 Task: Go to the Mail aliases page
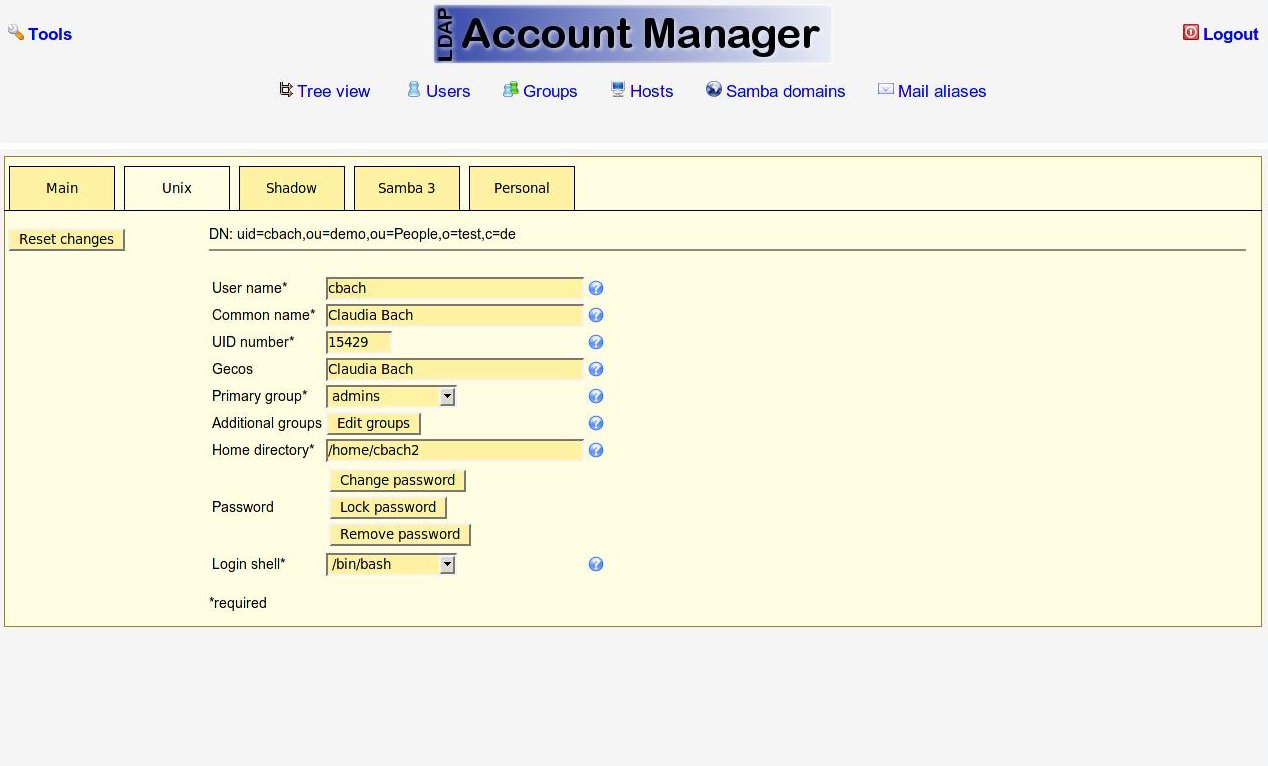tap(941, 91)
